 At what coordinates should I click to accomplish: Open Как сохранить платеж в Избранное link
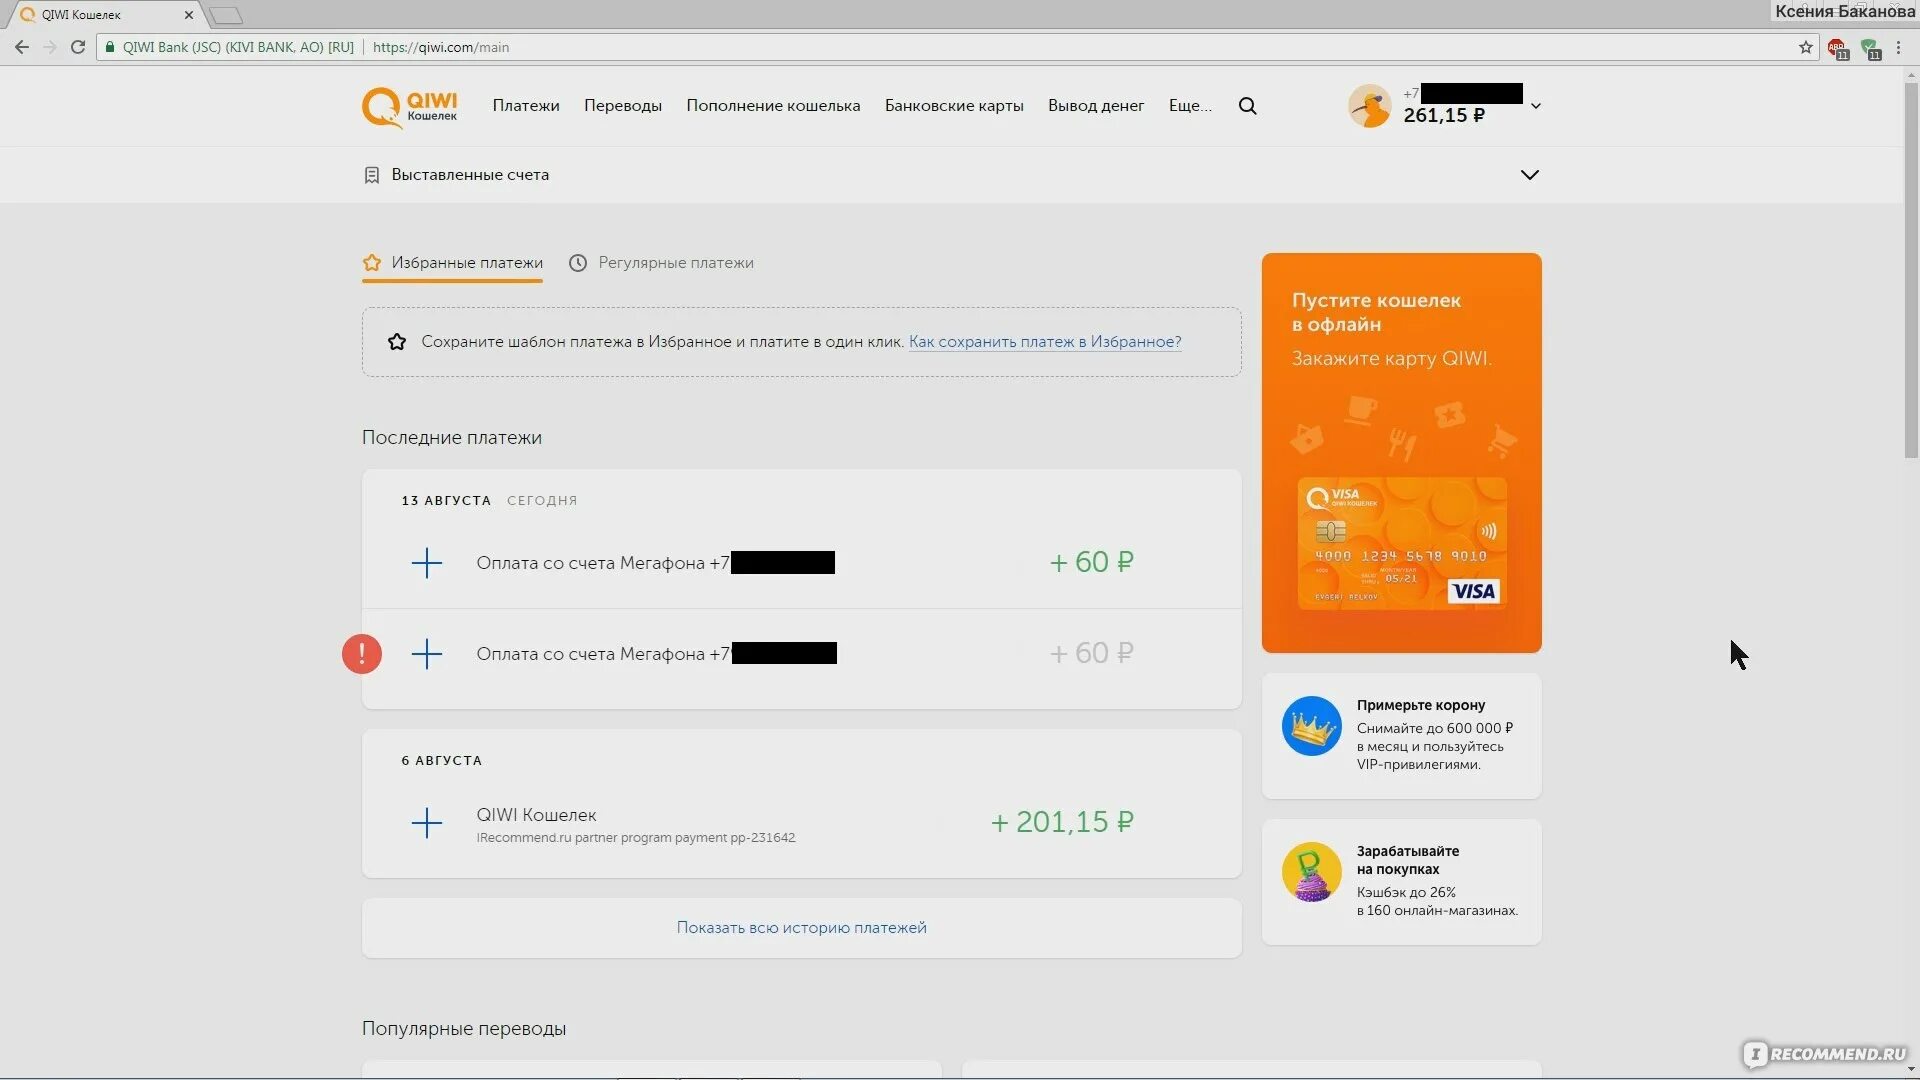click(1044, 342)
